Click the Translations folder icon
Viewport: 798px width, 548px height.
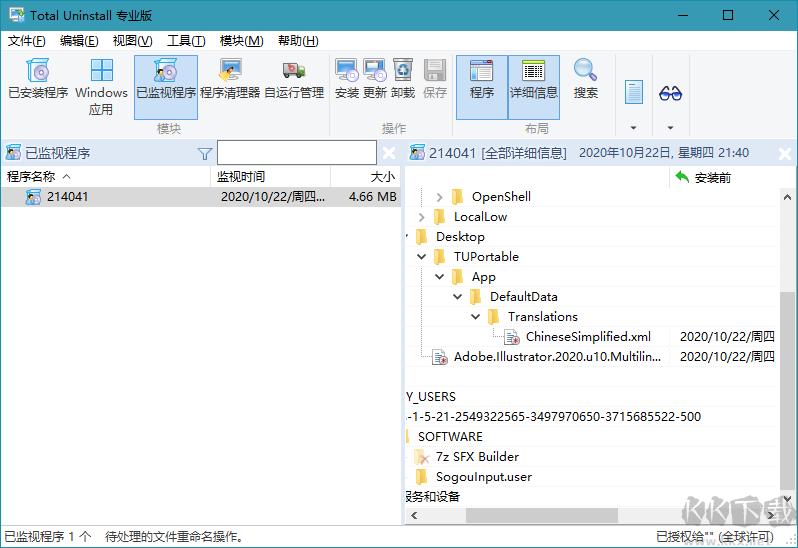point(493,316)
